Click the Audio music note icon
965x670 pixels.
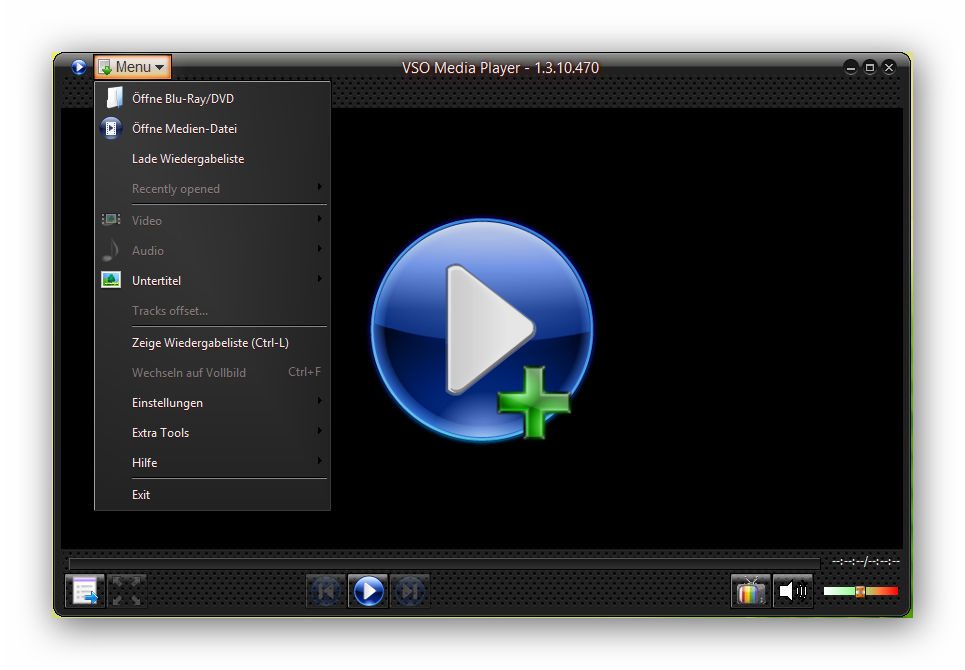[111, 250]
